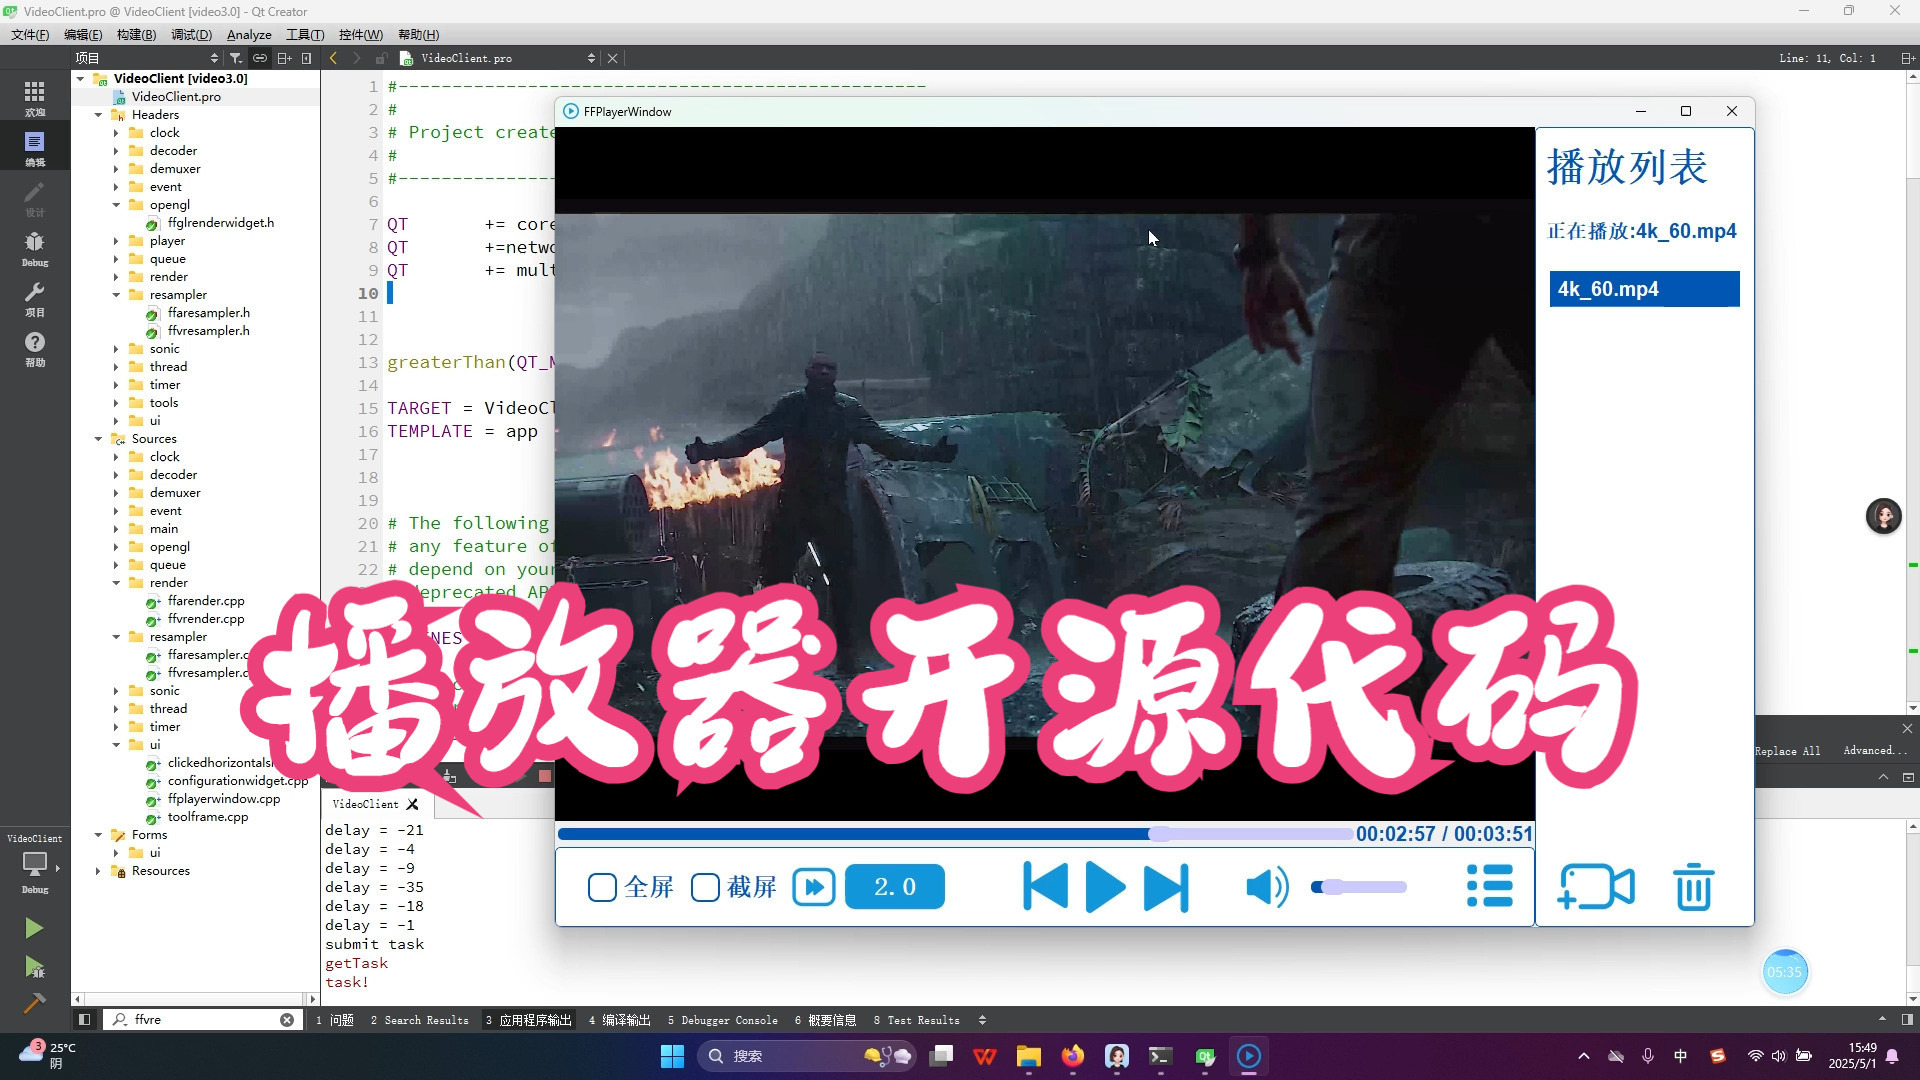The height and width of the screenshot is (1080, 1920).
Task: Click the ffvre locator input field
Action: point(203,1020)
